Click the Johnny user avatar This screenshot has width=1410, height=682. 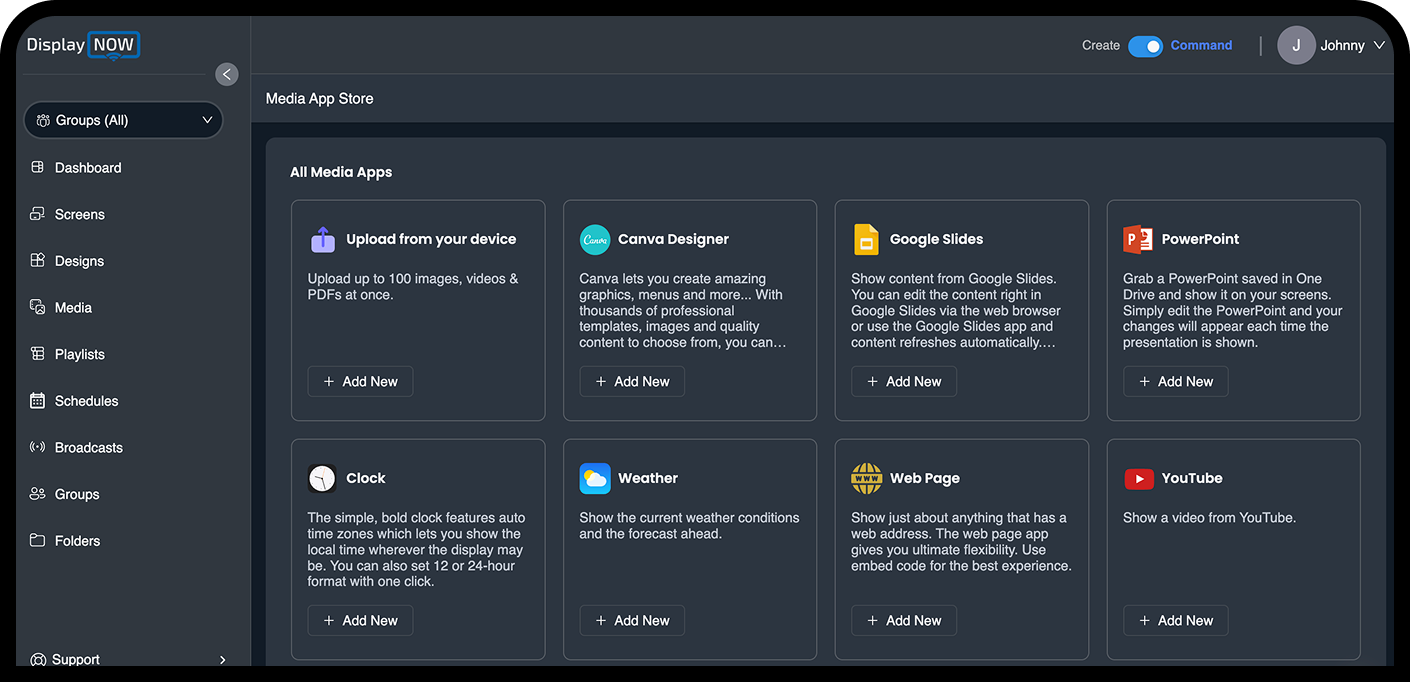[1296, 45]
